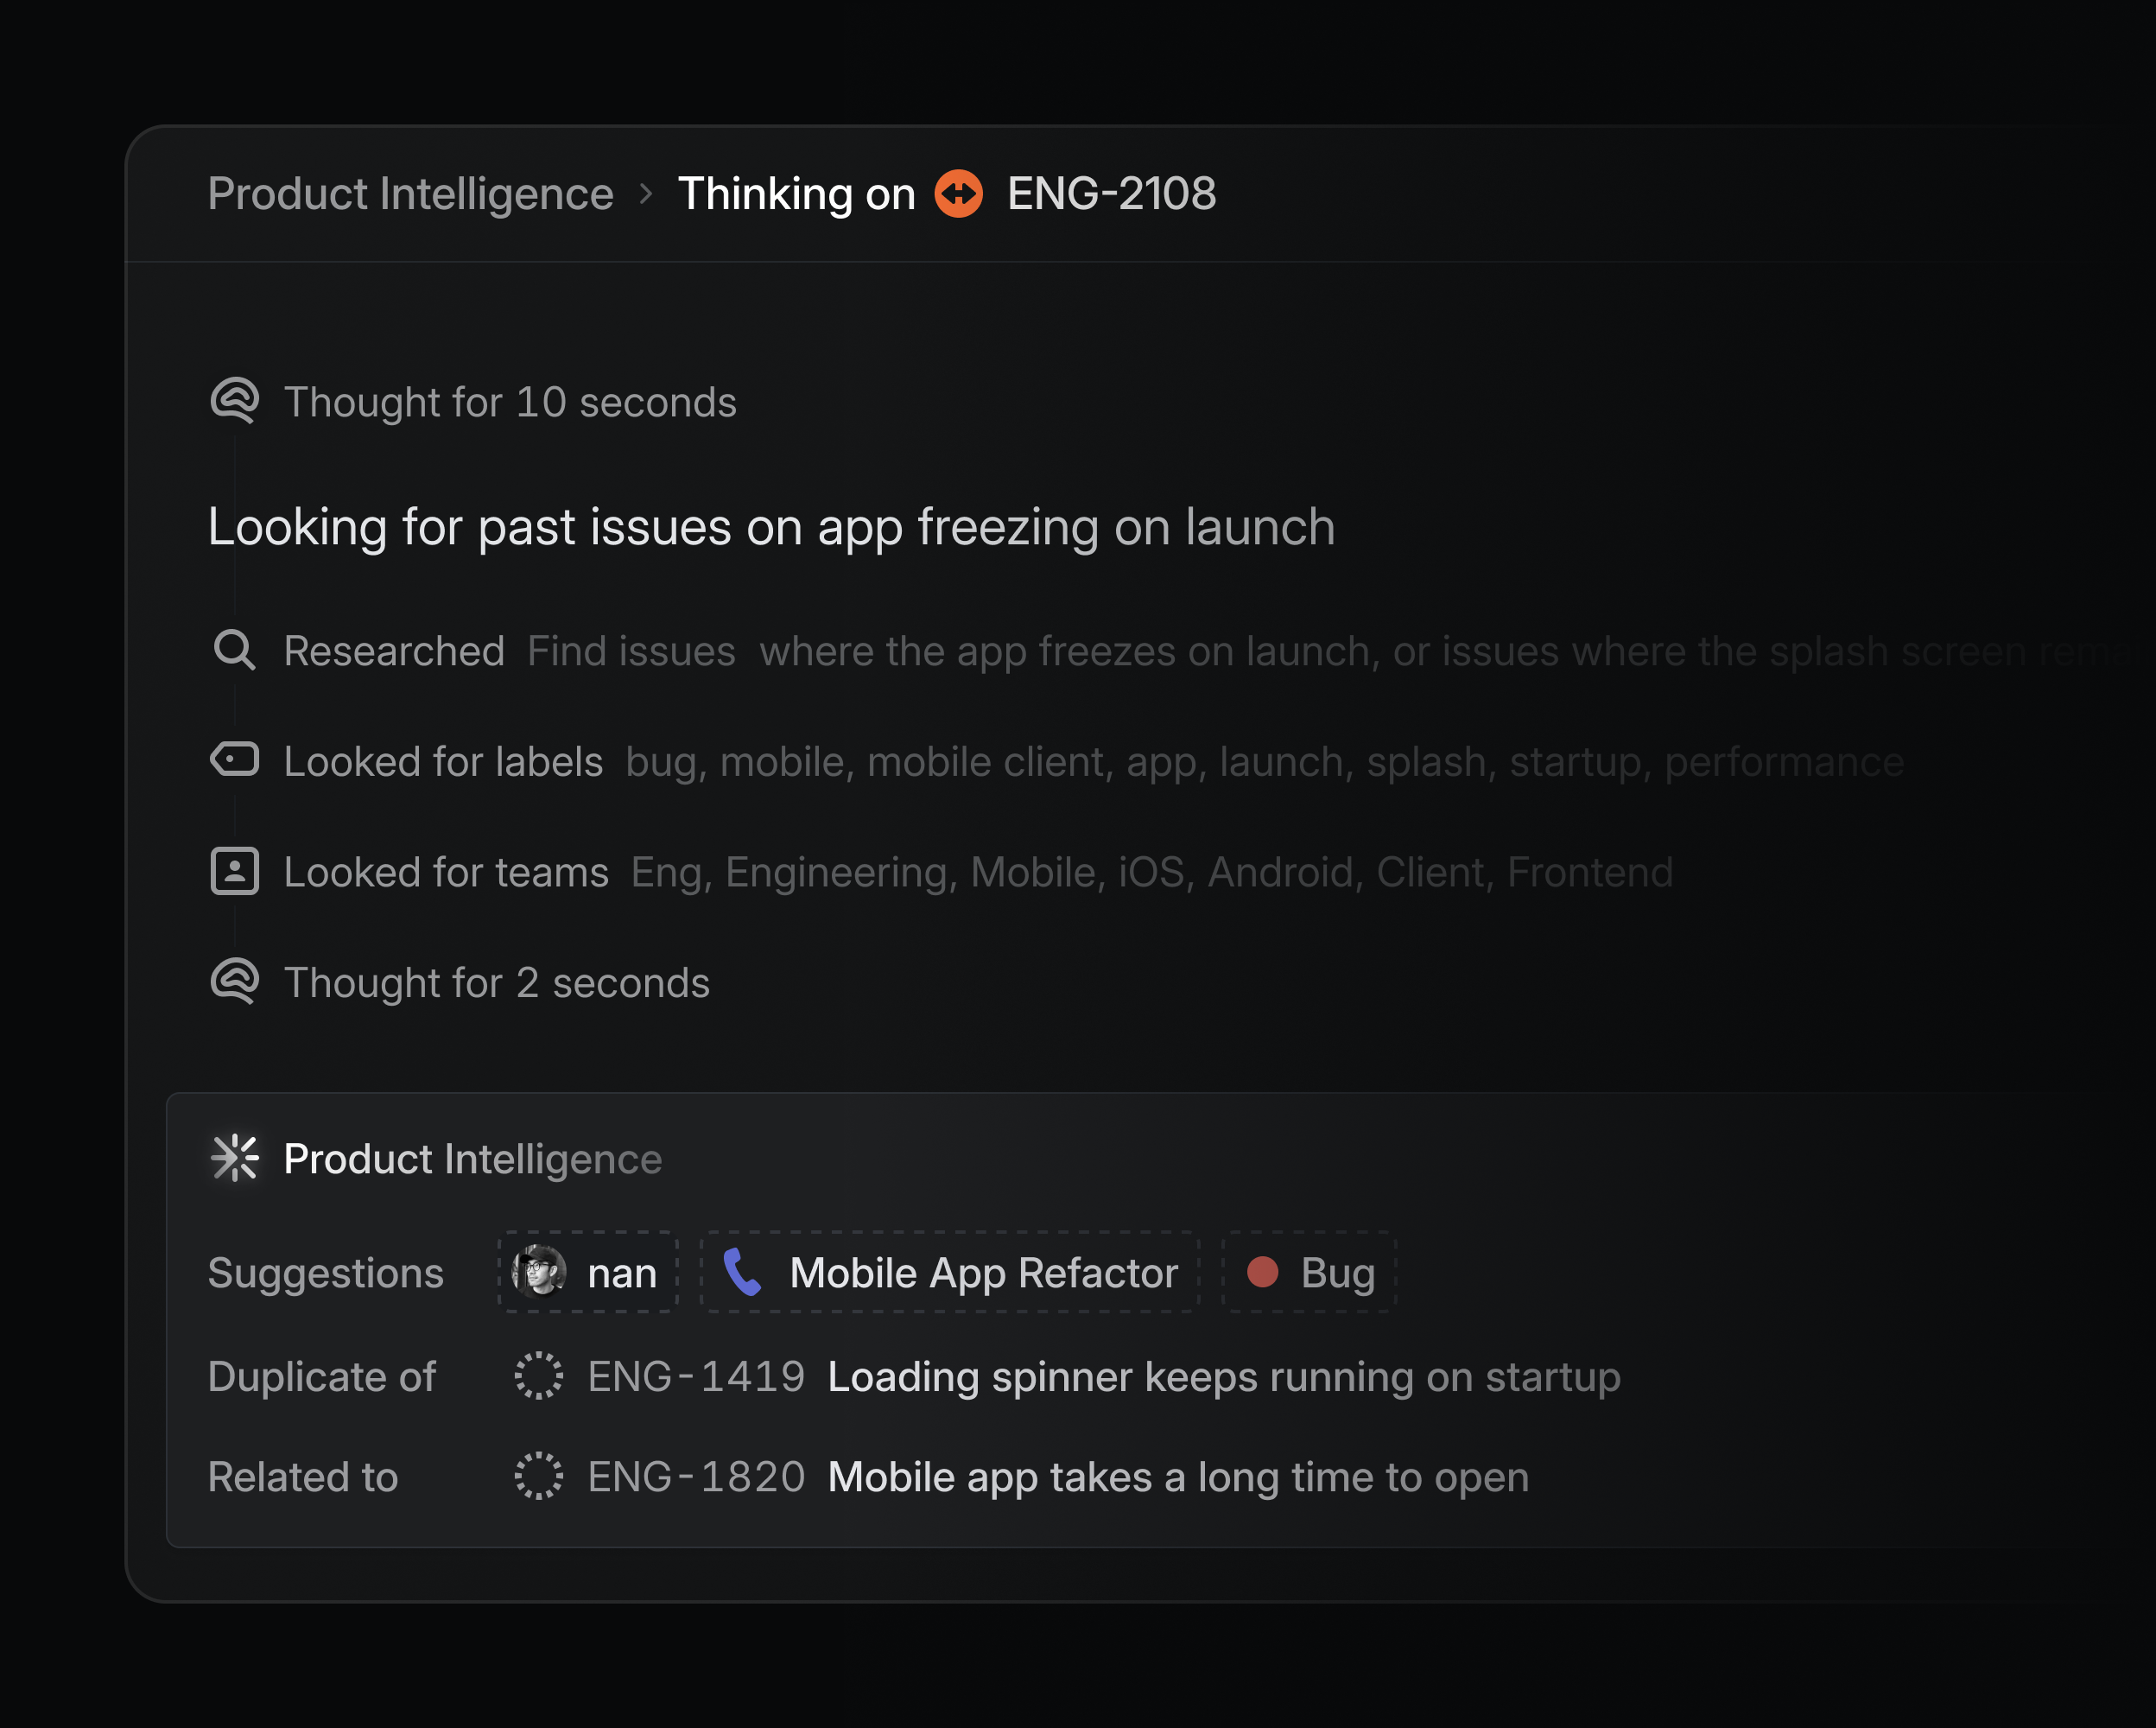Open the ENG-2108 issue reference
The width and height of the screenshot is (2156, 1728).
(x=1111, y=194)
